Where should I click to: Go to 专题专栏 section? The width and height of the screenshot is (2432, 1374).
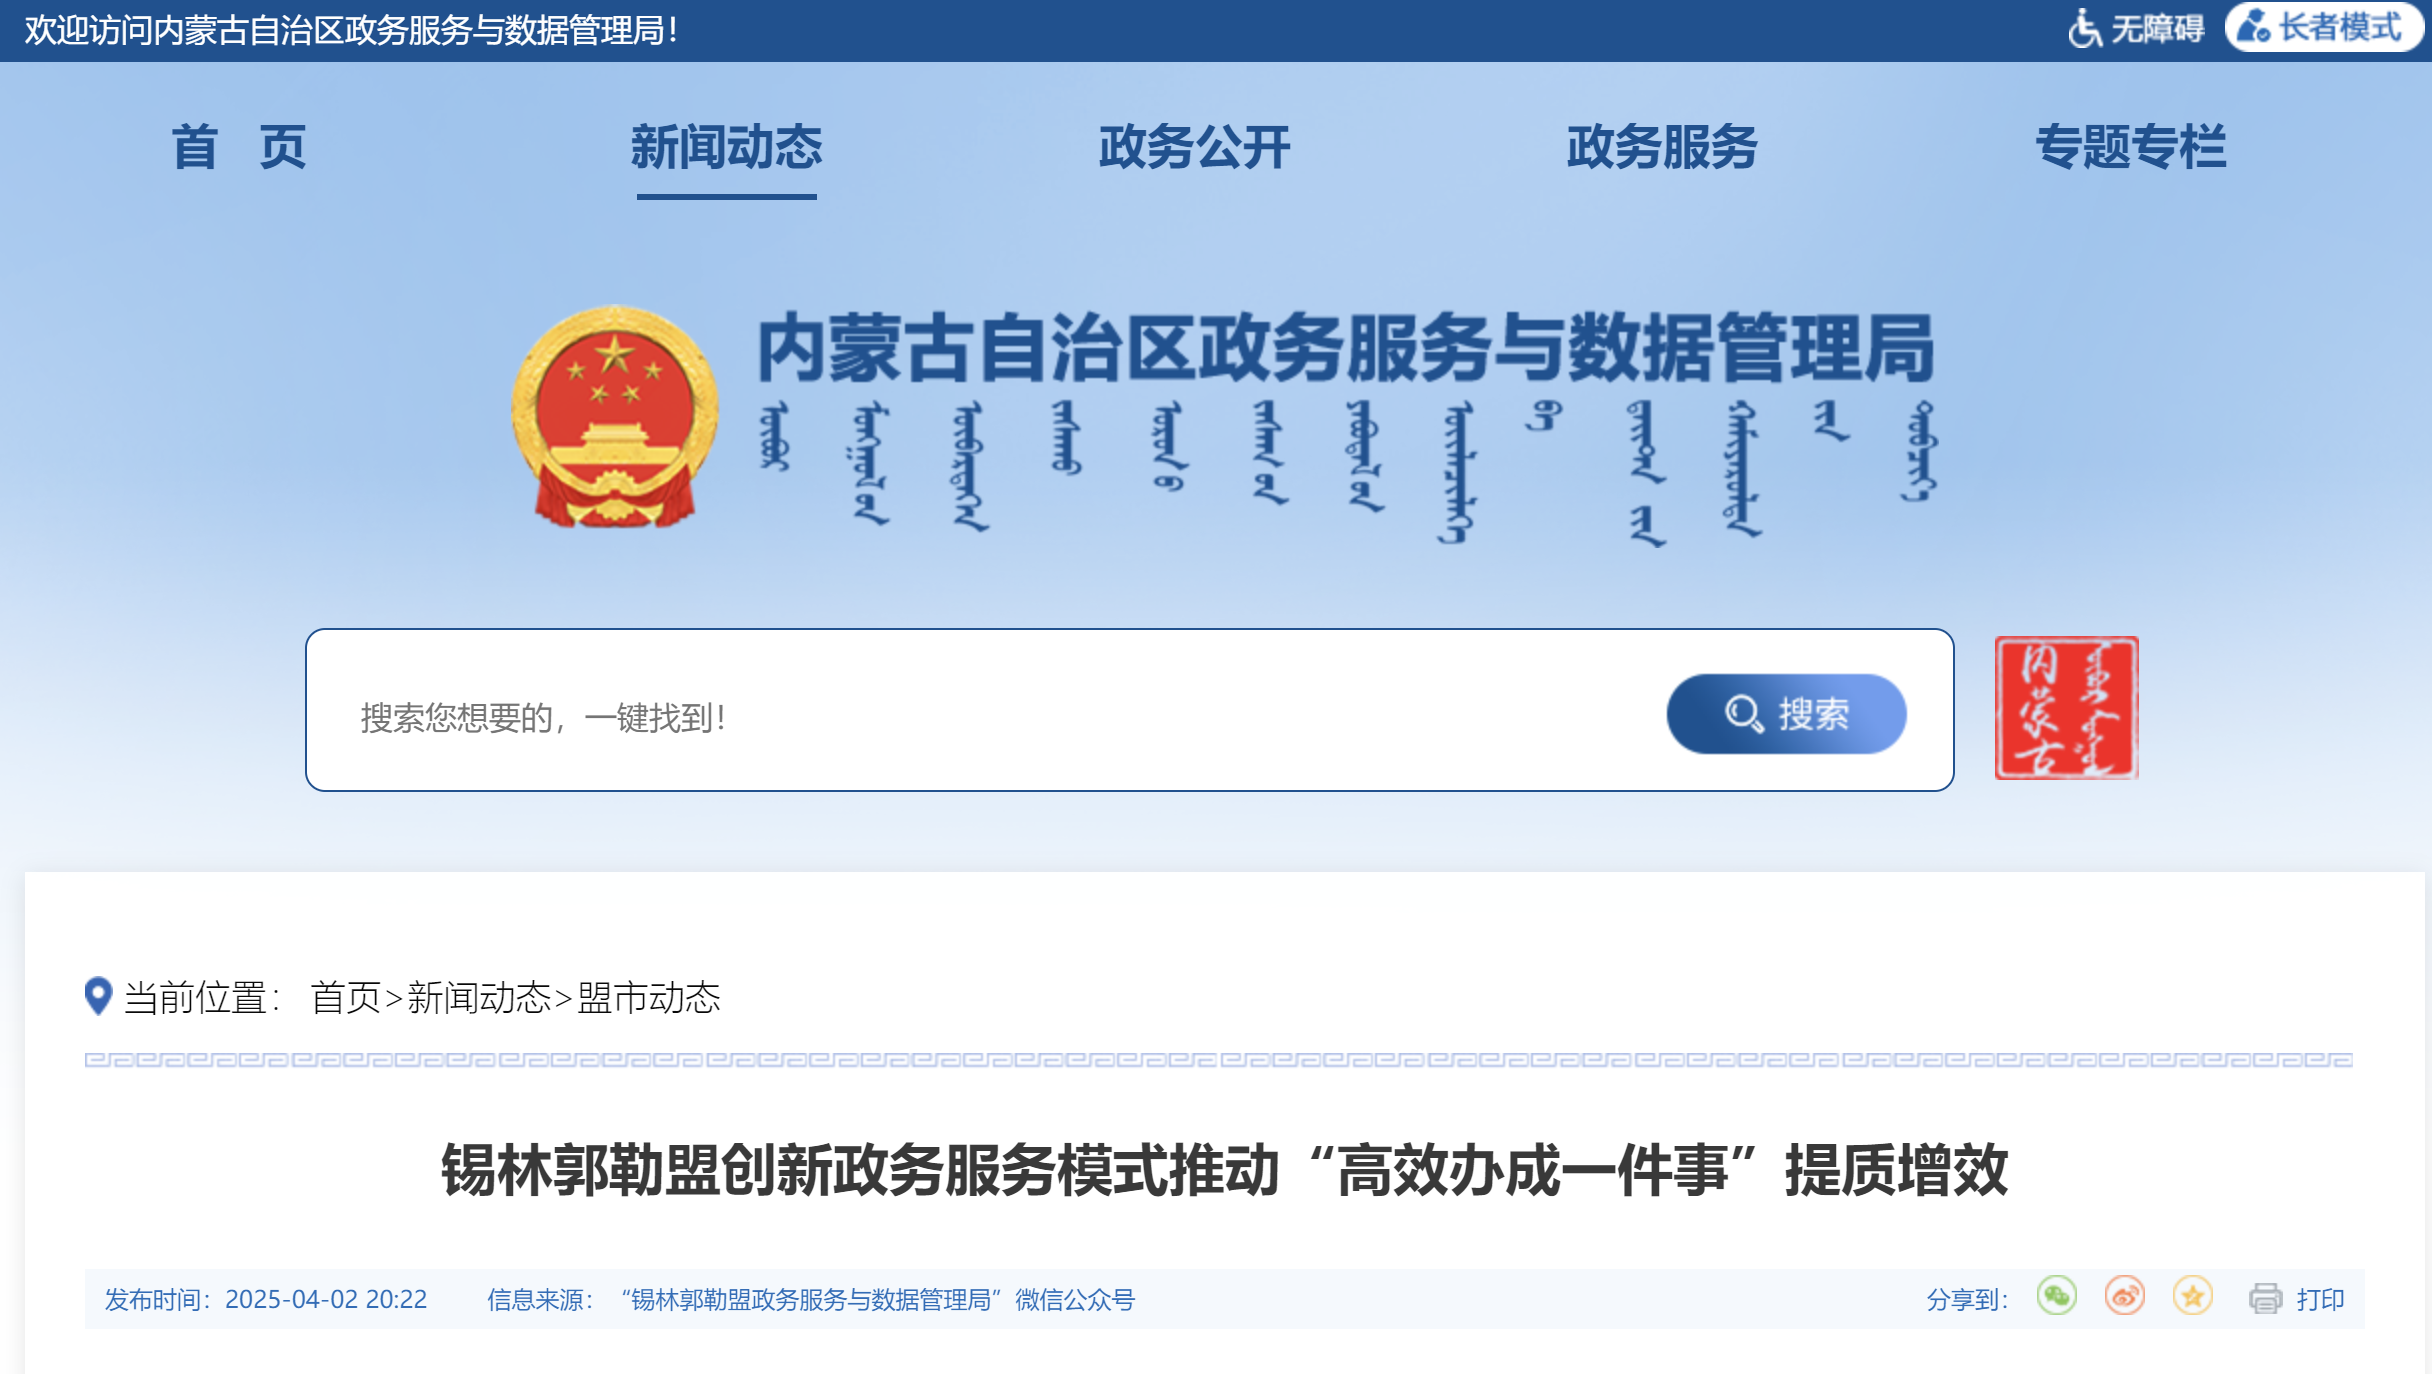tap(2130, 147)
